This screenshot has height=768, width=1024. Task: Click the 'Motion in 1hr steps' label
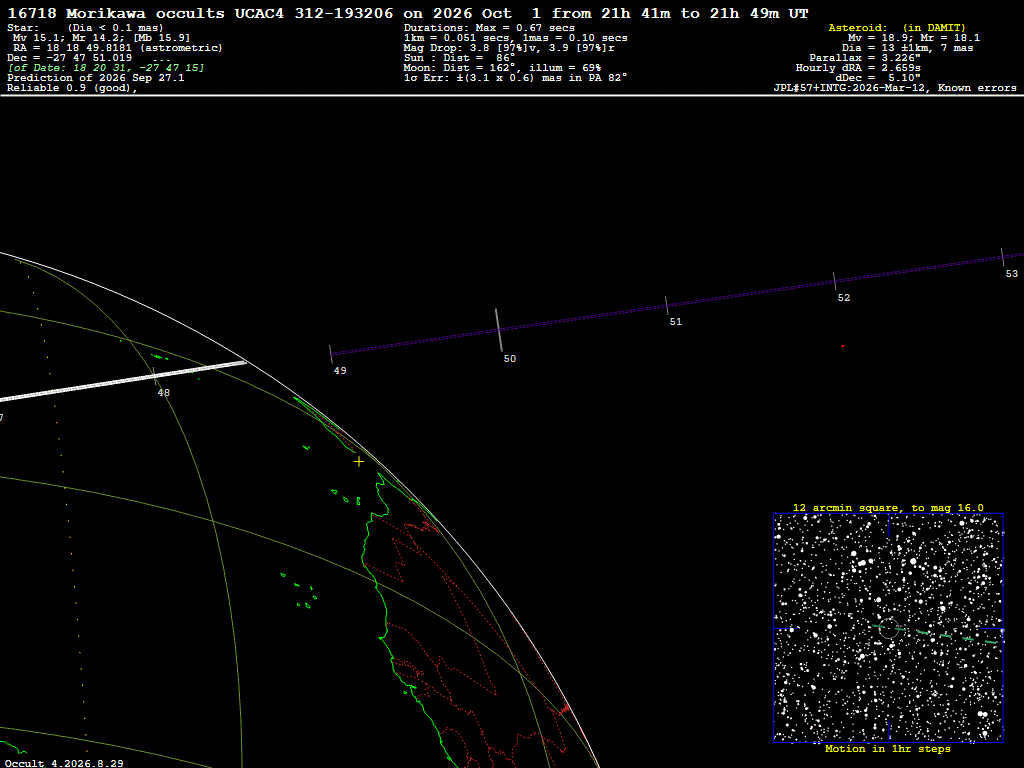(888, 749)
